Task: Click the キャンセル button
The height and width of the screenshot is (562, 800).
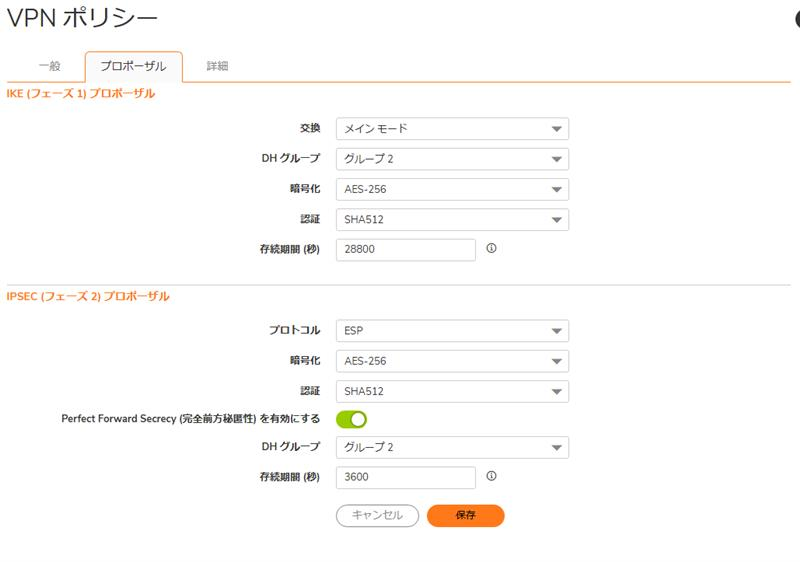Action: pyautogui.click(x=378, y=516)
